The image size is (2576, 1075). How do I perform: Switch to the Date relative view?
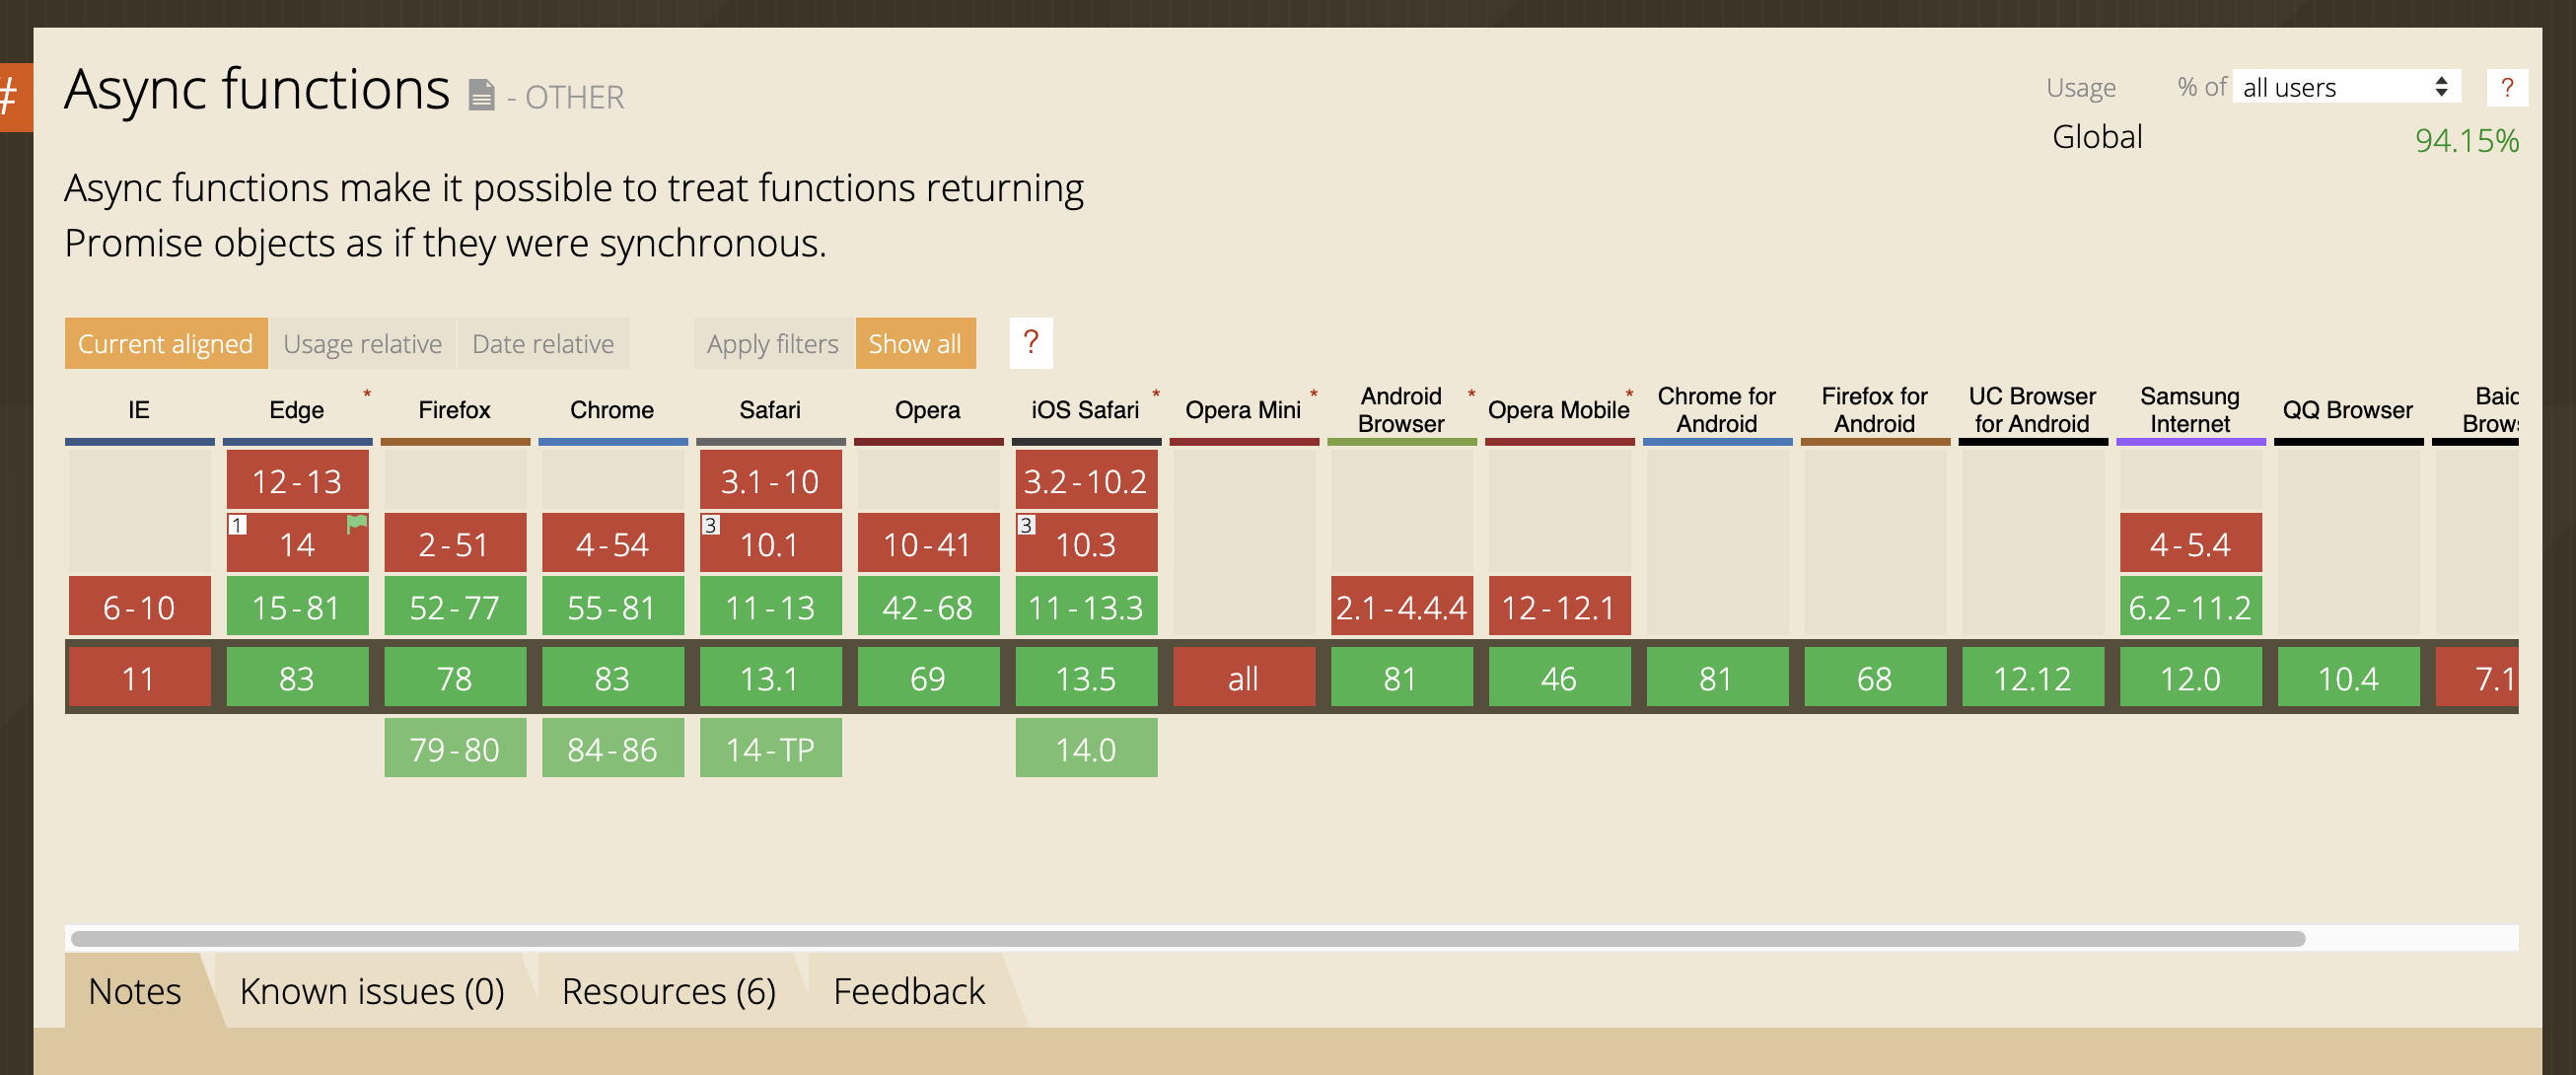pyautogui.click(x=542, y=343)
